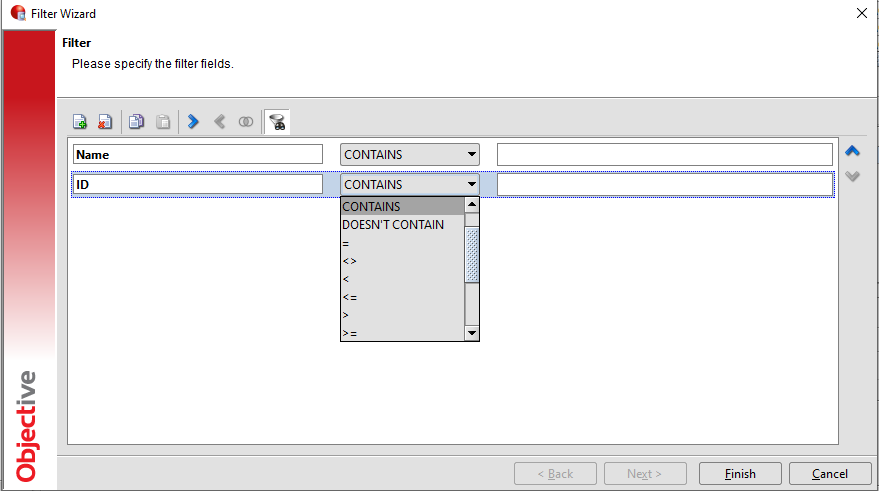The image size is (879, 491).
Task: Click the Name field label box
Action: point(197,155)
